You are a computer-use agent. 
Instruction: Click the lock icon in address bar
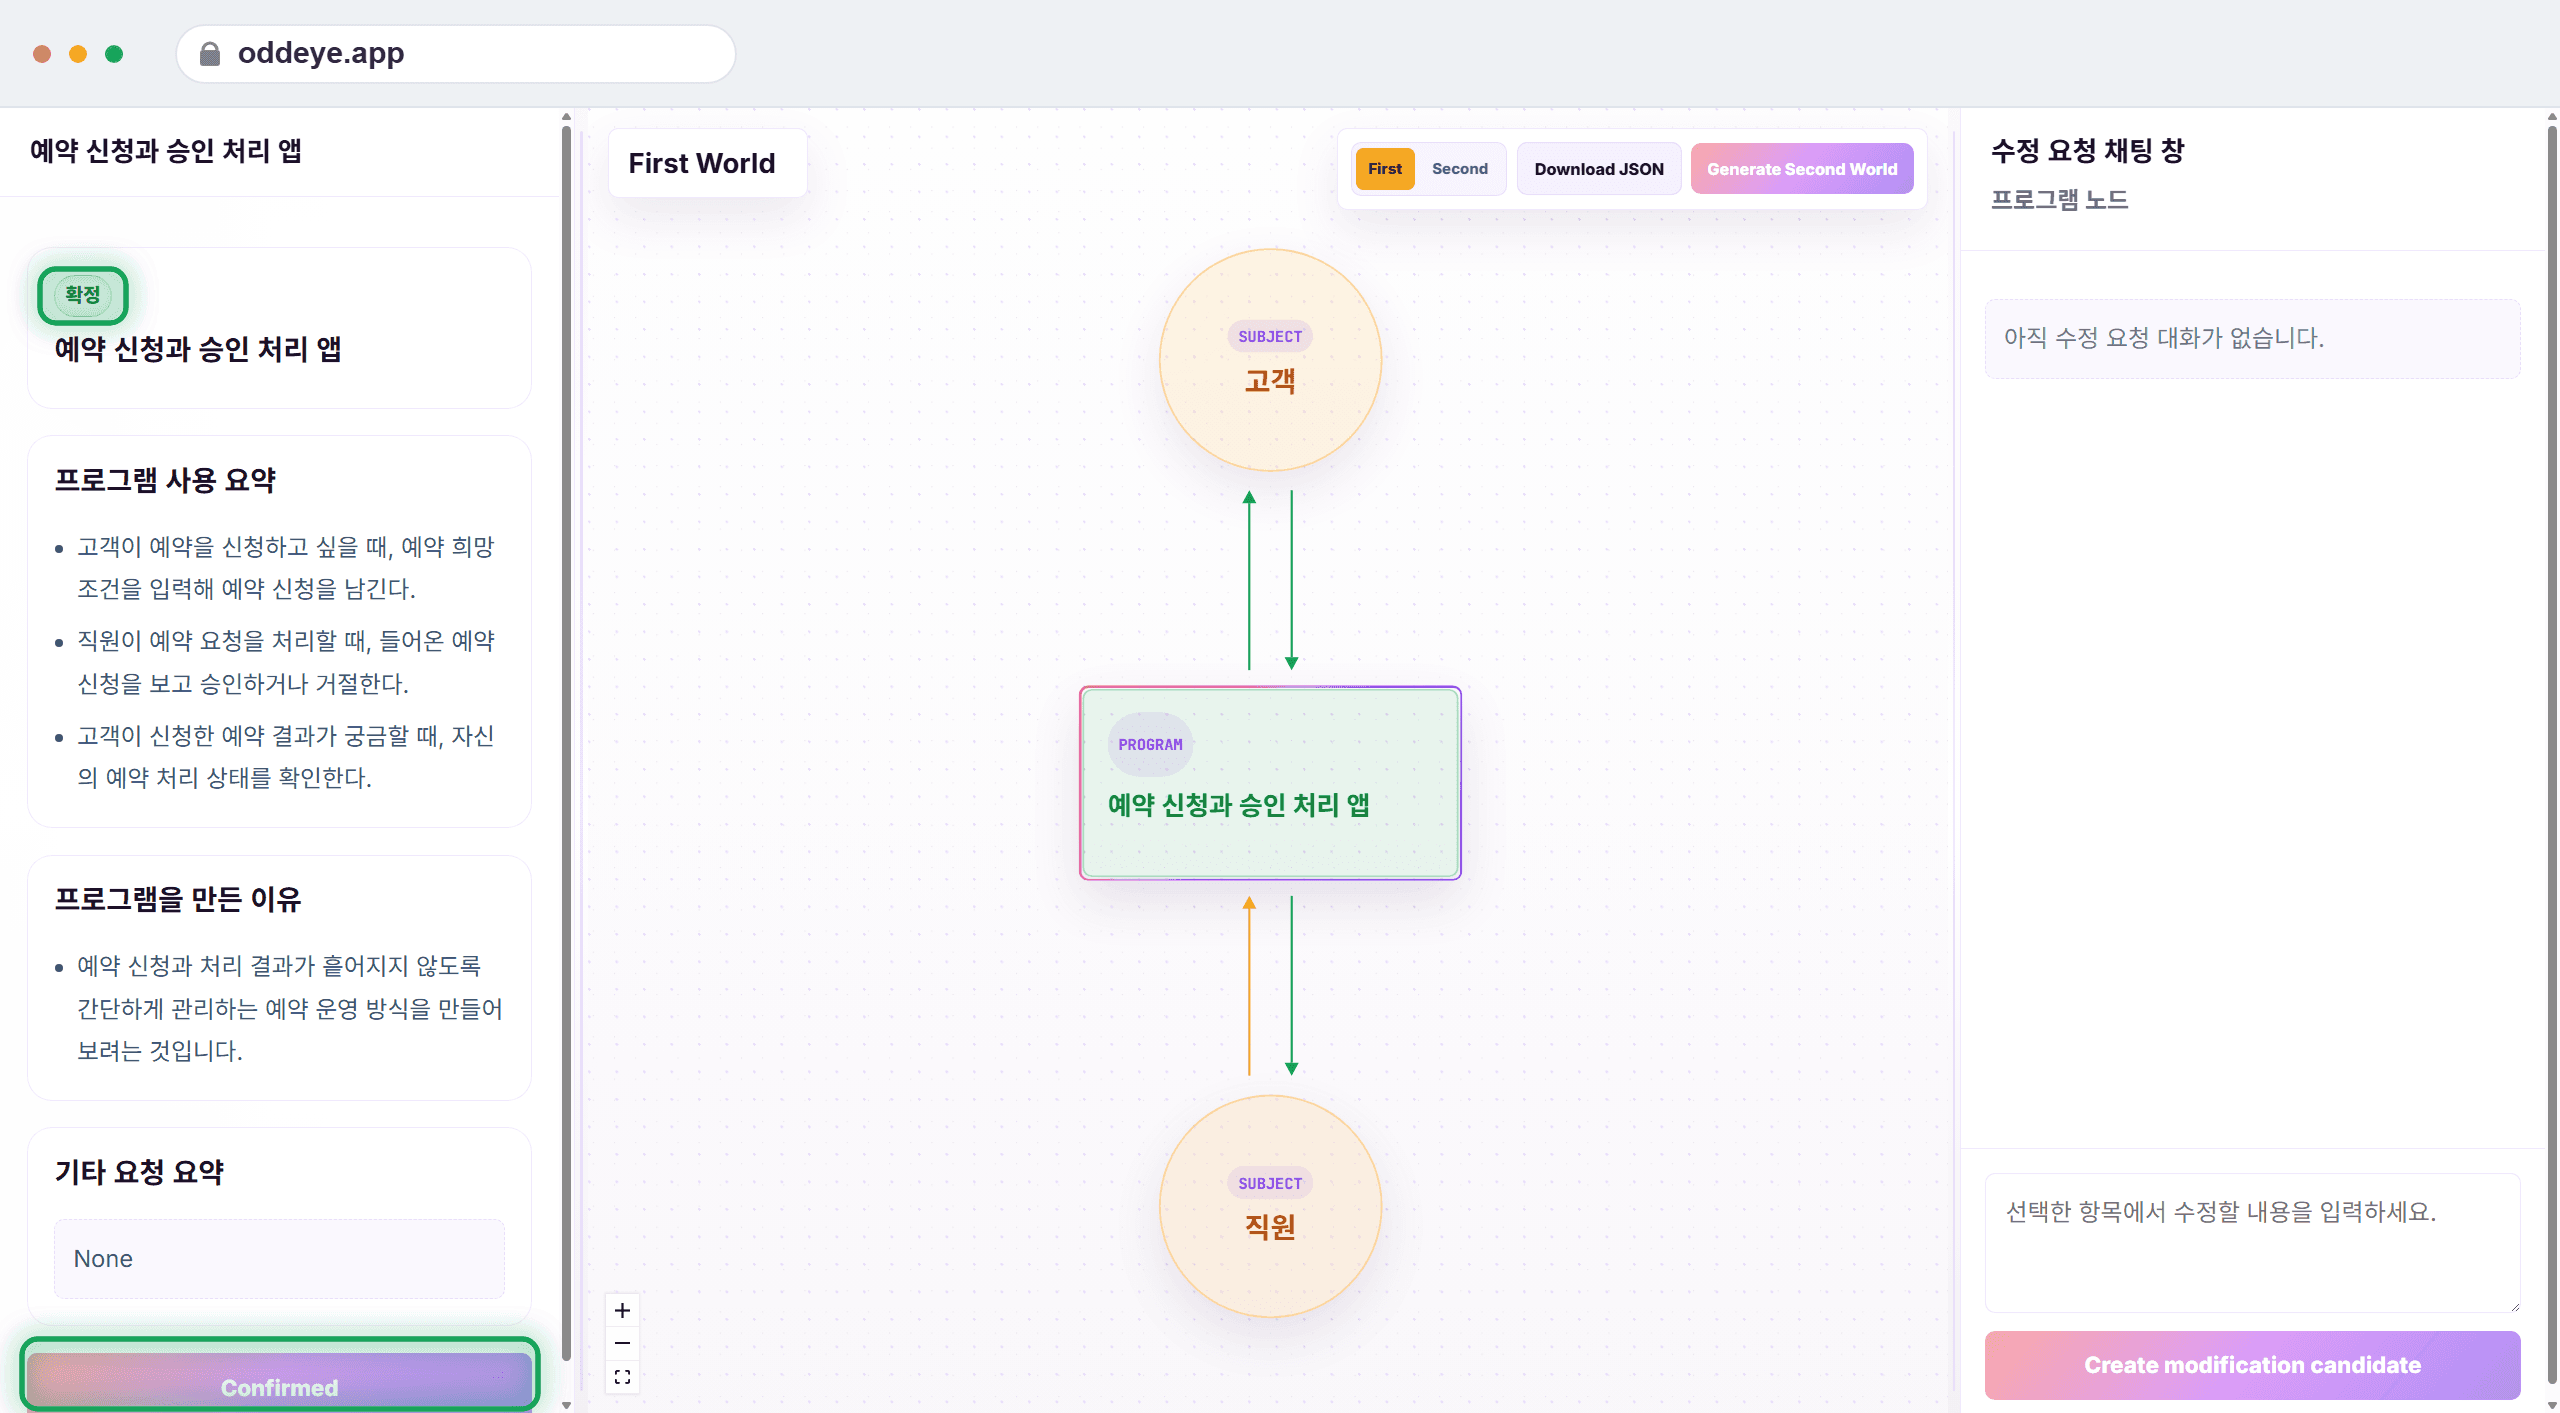coord(210,53)
